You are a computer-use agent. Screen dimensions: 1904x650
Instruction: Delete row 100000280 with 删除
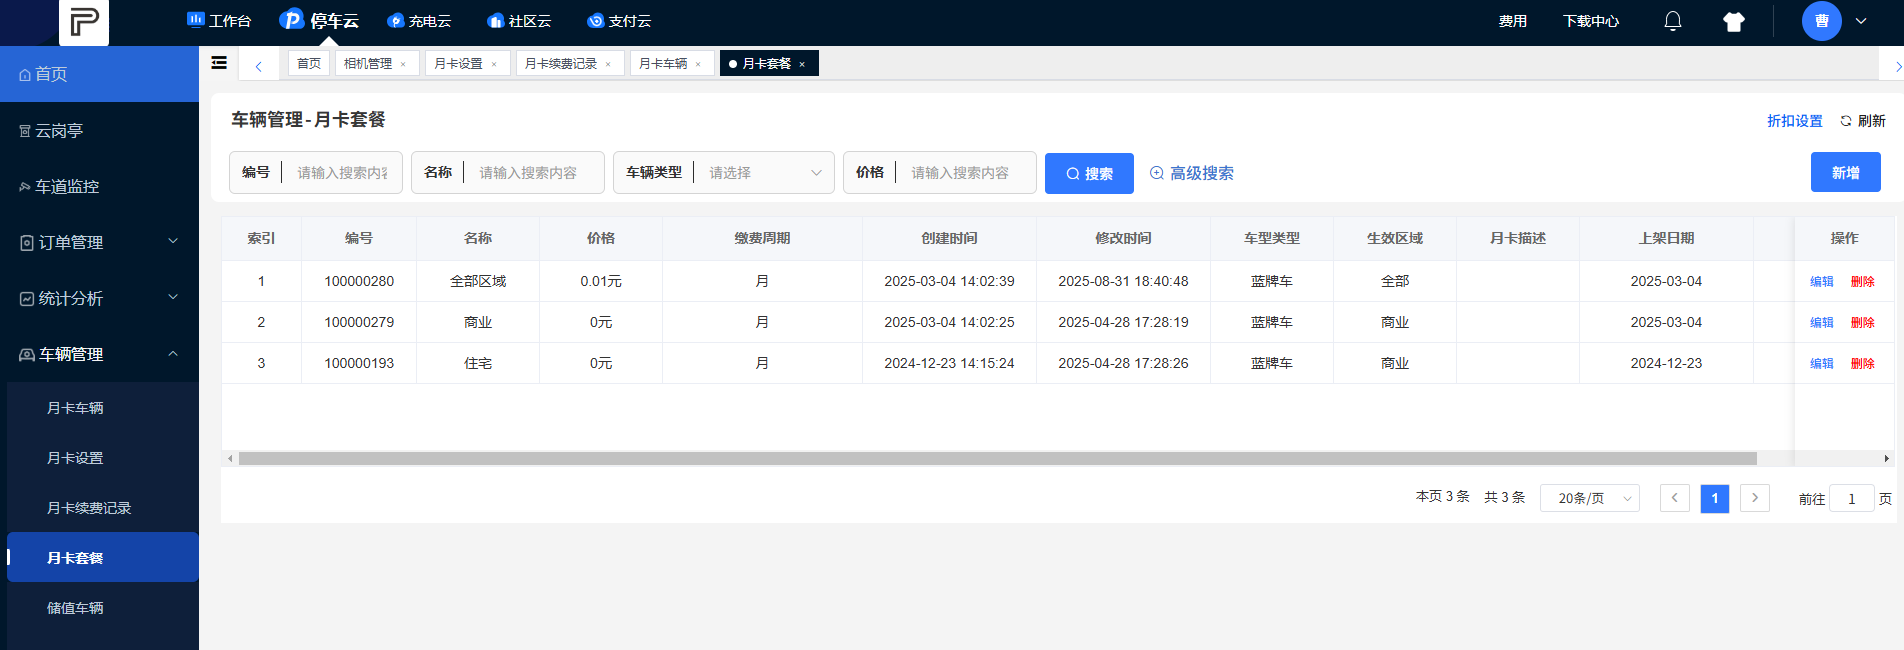[x=1862, y=282]
